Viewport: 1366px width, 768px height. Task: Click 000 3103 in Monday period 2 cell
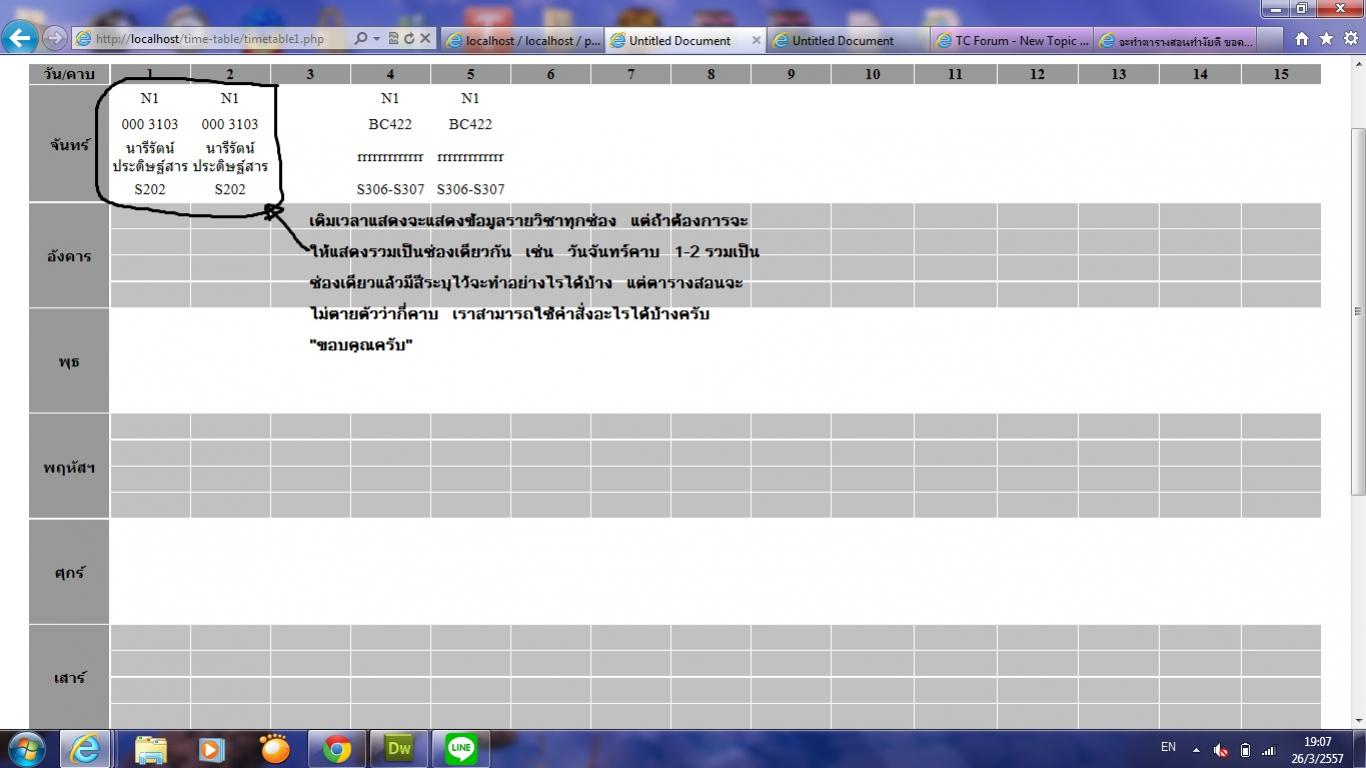[x=230, y=124]
